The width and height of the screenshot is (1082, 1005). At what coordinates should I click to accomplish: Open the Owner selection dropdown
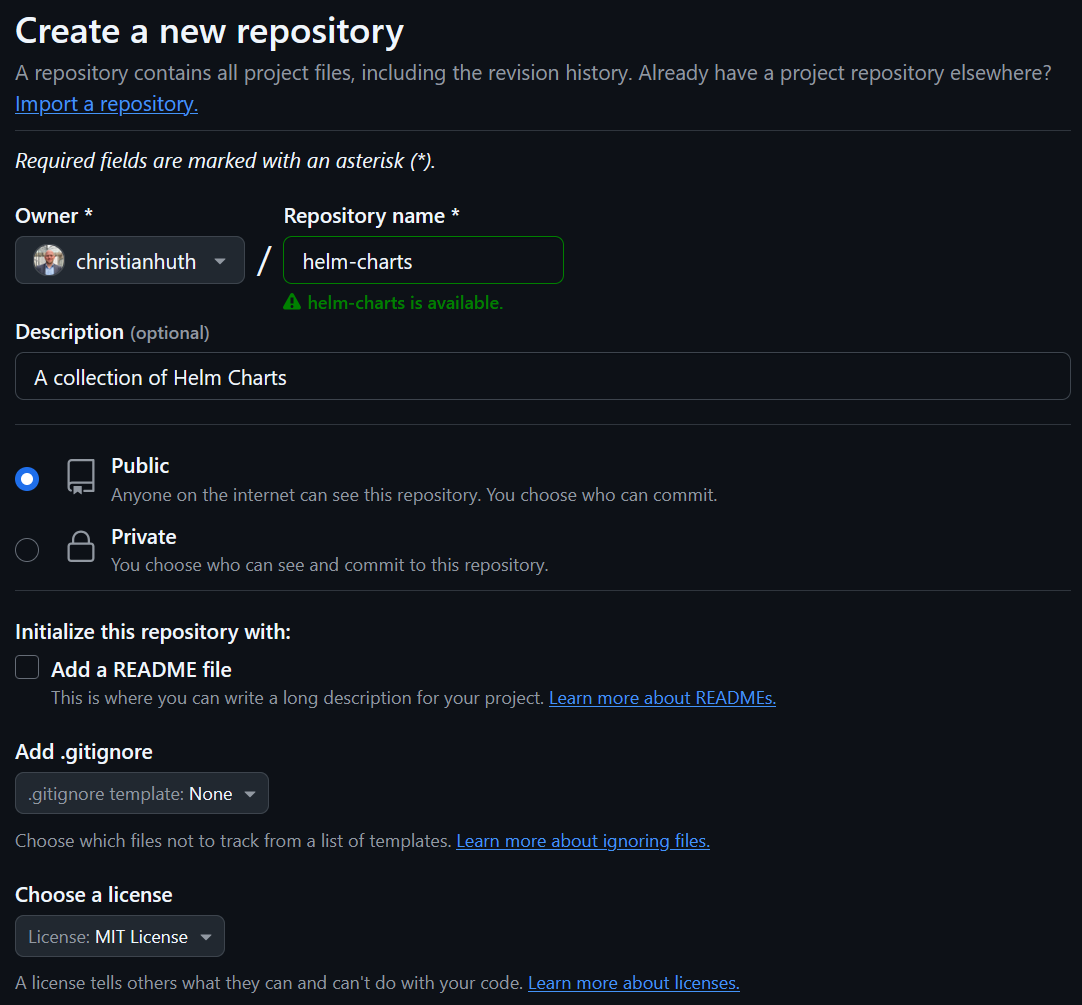pyautogui.click(x=129, y=260)
